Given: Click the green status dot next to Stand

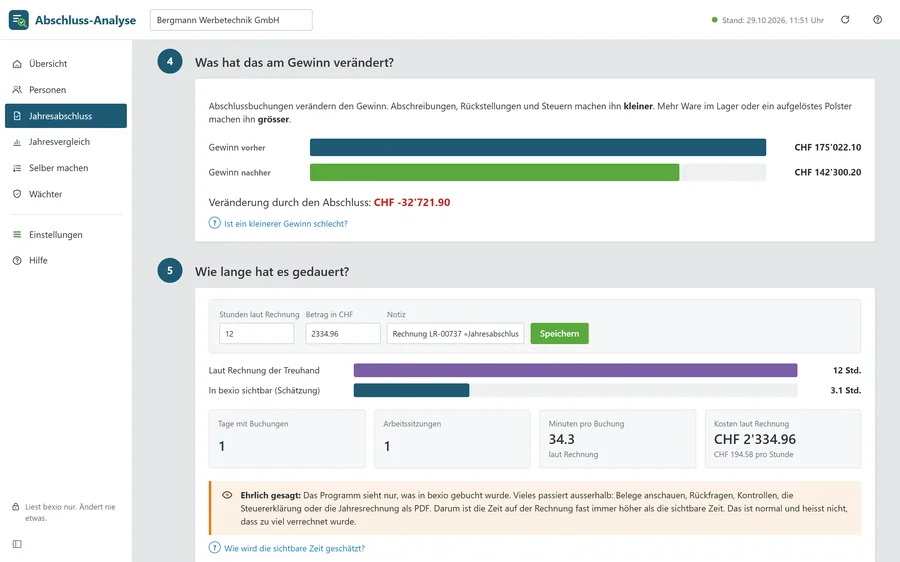Looking at the screenshot, I should tap(715, 20).
